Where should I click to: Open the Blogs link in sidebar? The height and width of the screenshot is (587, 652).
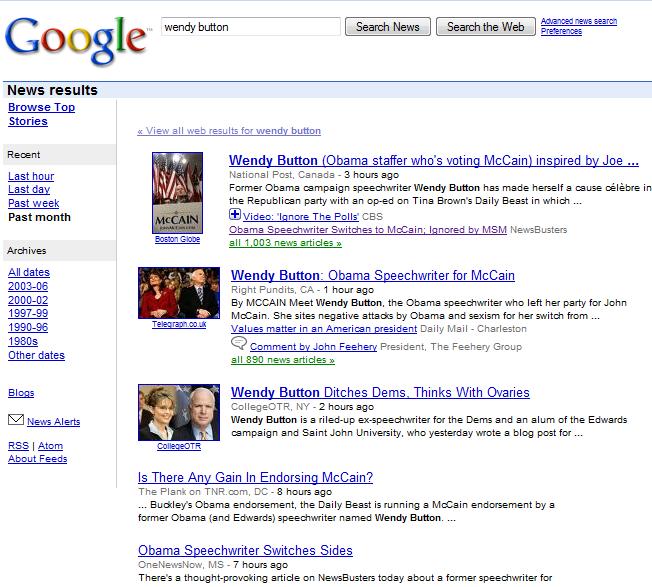coord(21,393)
